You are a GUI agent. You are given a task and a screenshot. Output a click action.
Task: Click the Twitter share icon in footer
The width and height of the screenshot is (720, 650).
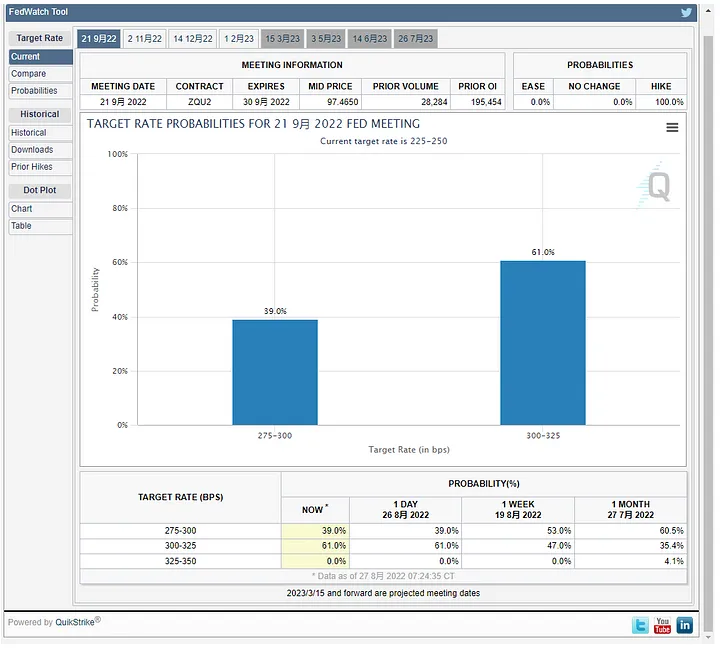pyautogui.click(x=640, y=625)
